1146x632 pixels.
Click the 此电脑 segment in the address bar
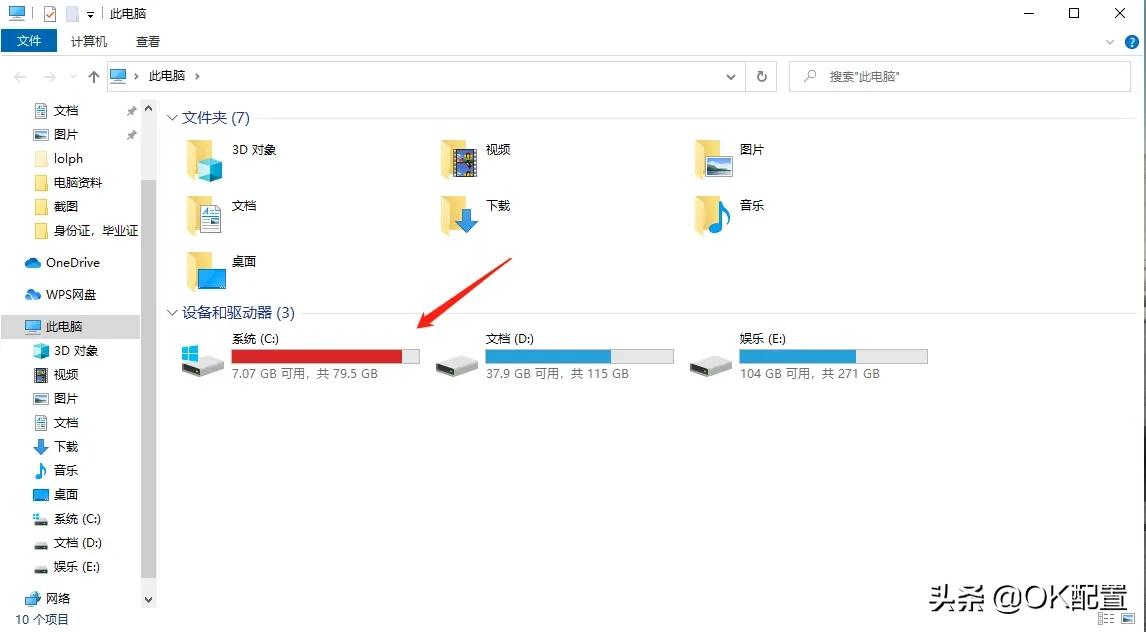pyautogui.click(x=167, y=76)
